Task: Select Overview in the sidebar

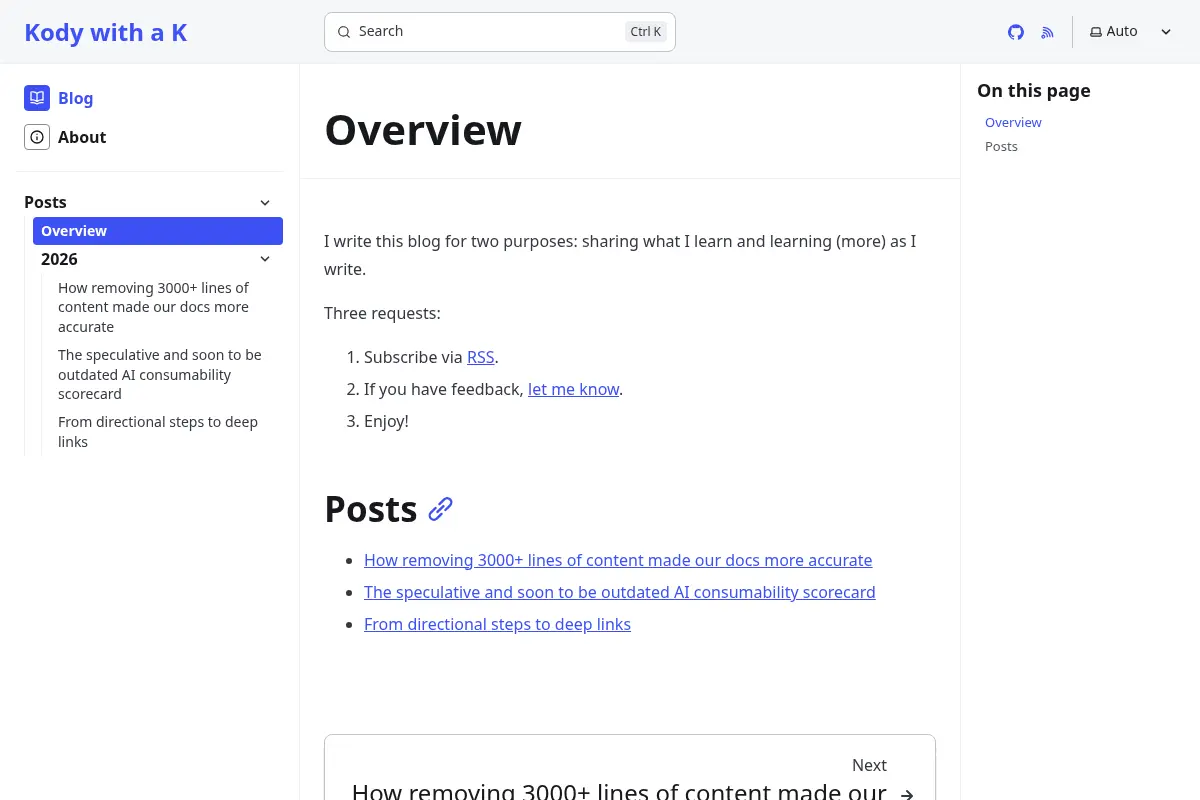Action: 158,231
